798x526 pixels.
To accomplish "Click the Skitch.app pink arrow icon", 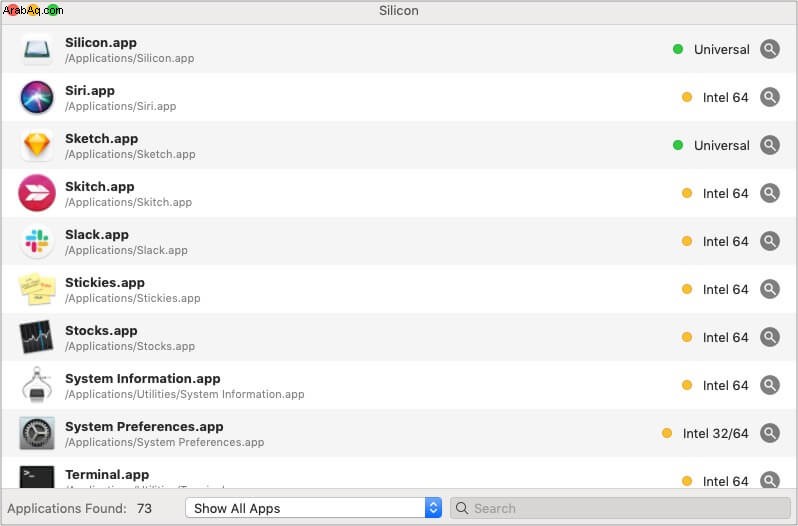I will tap(37, 193).
